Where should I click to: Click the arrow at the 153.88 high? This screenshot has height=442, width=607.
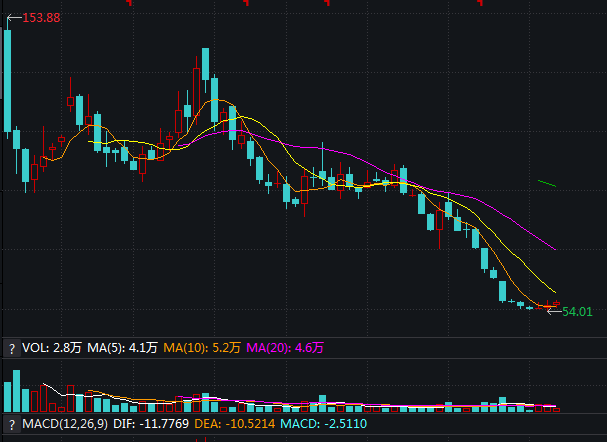click(11, 19)
